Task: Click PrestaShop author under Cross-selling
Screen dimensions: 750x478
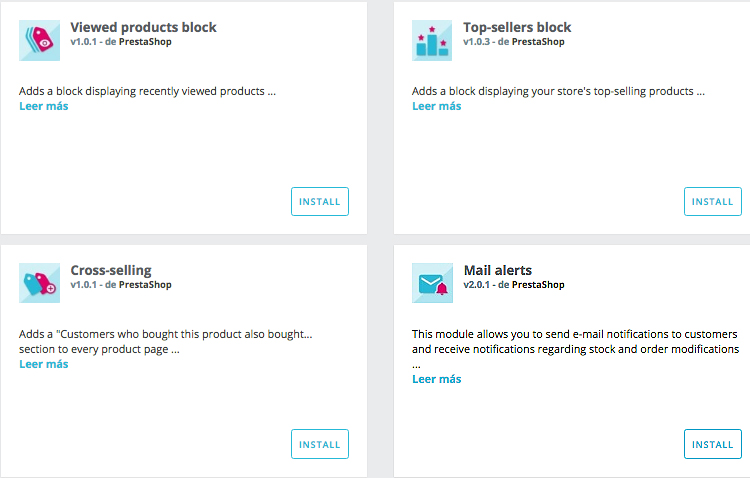Action: click(145, 285)
